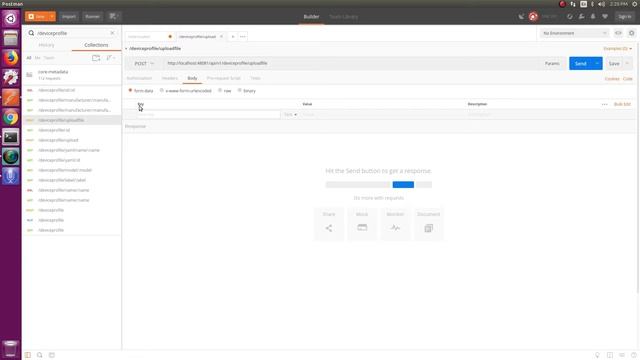Collapse the /deviceprofile/uploadfile request title arrow

(x=126, y=49)
